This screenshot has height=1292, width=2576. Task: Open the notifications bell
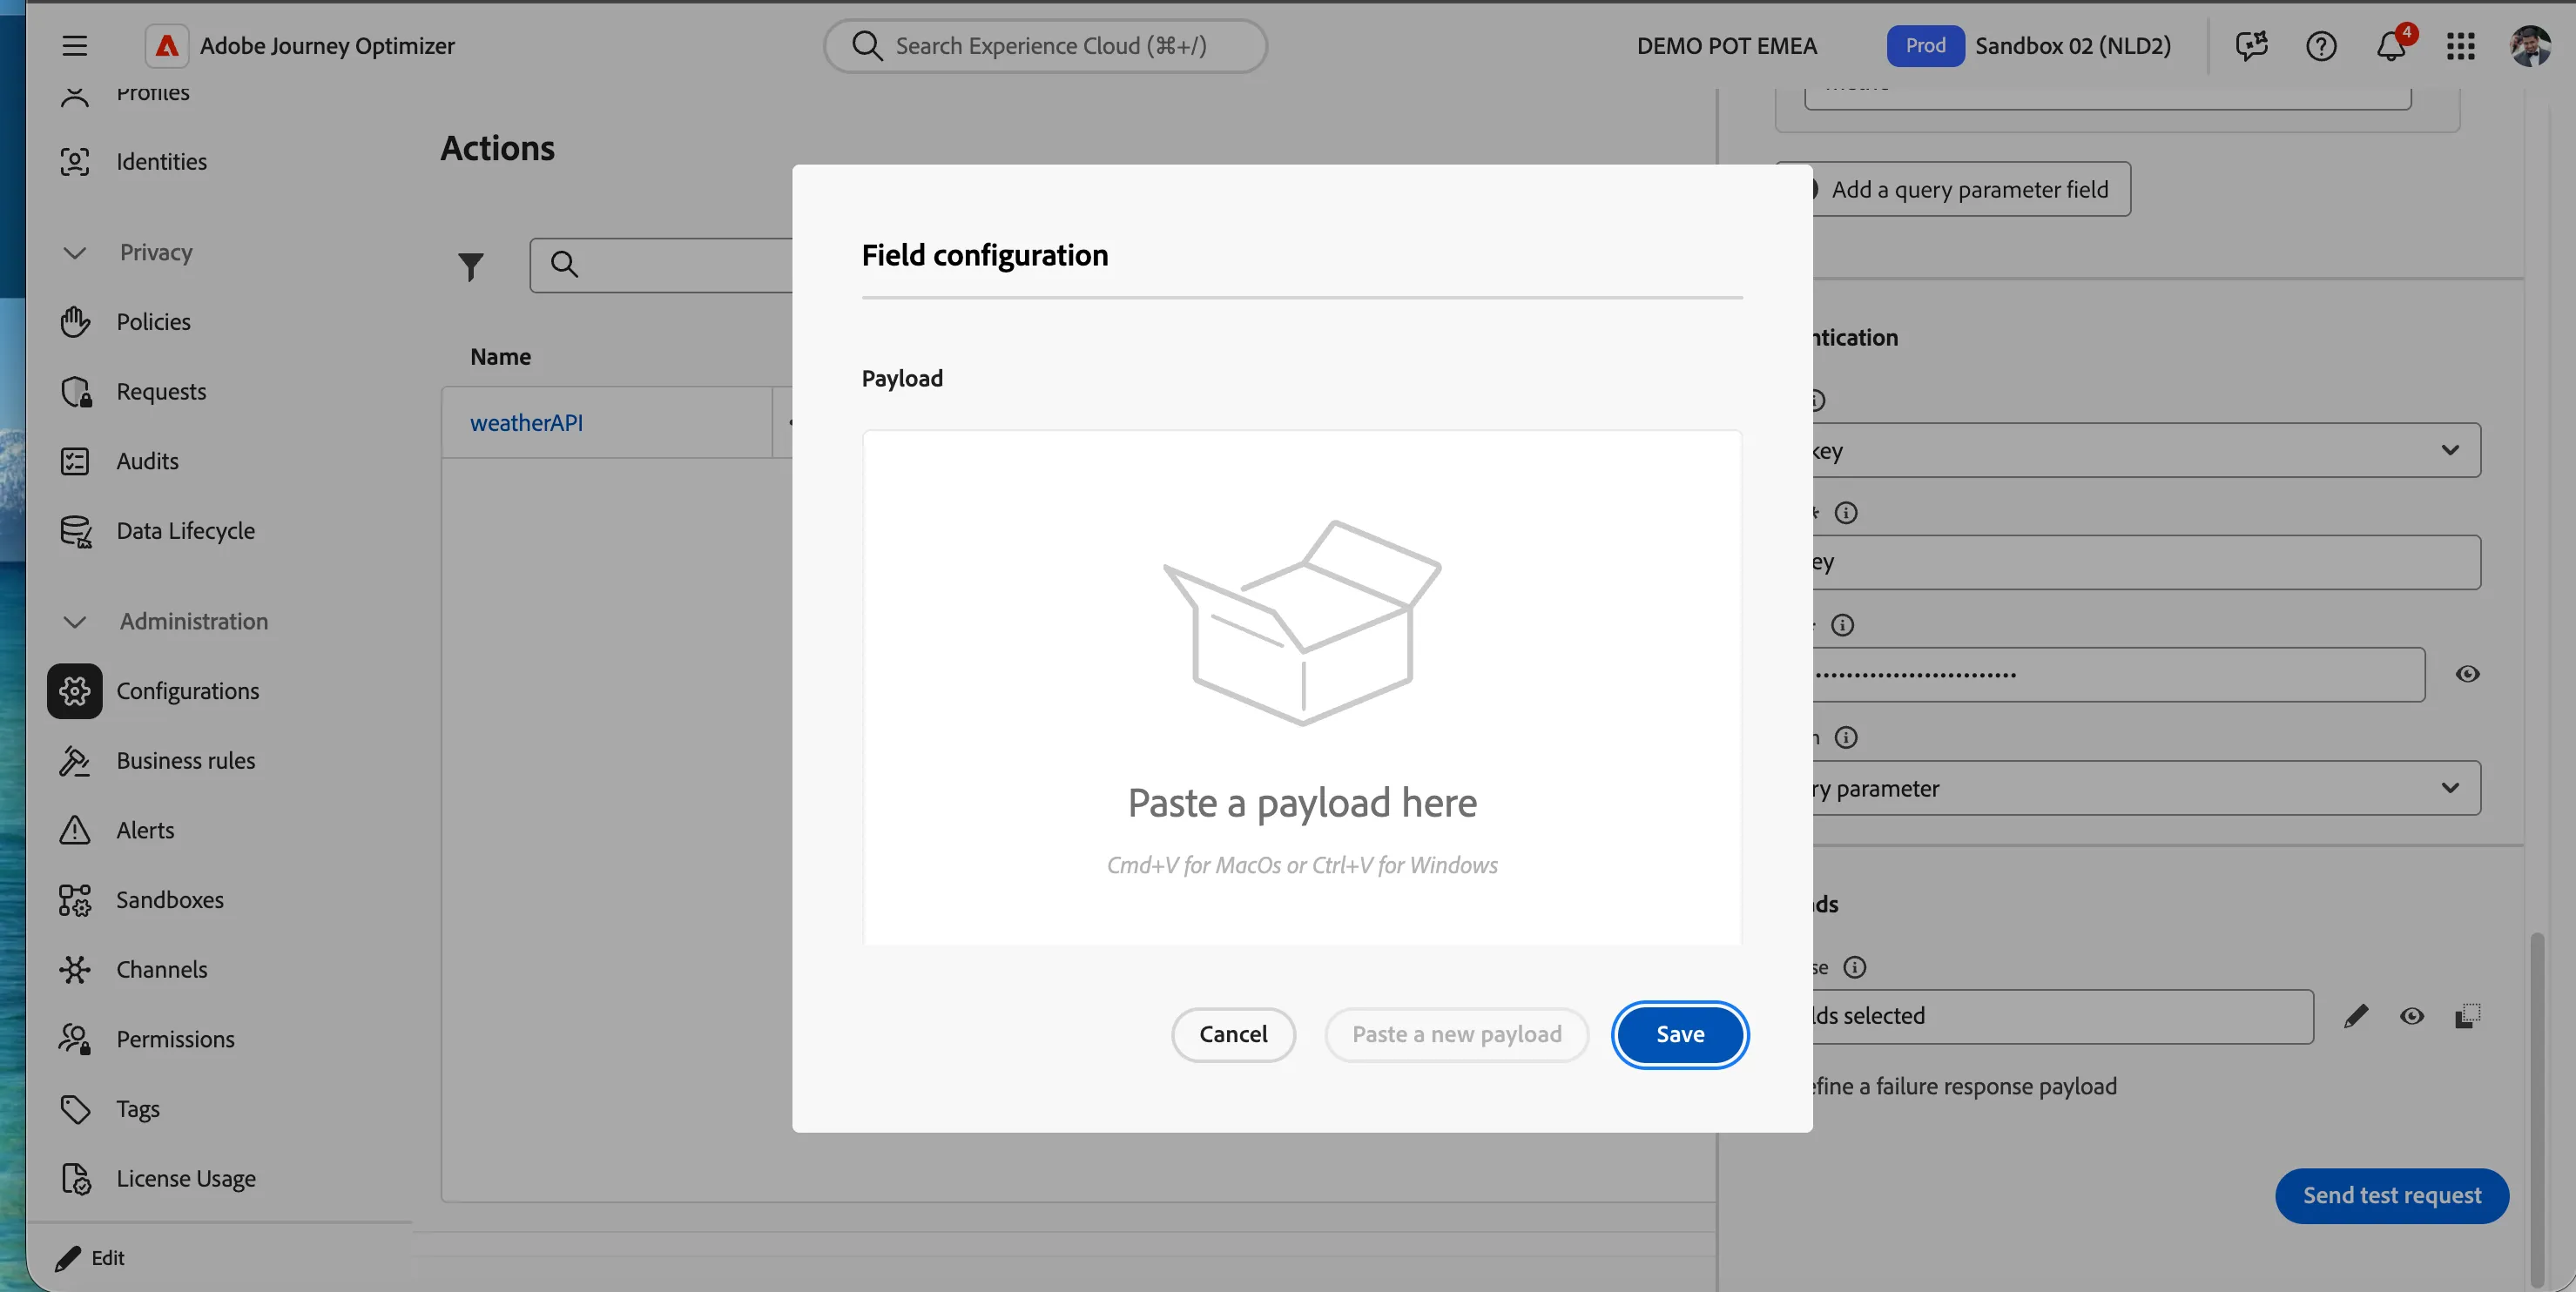(x=2391, y=46)
